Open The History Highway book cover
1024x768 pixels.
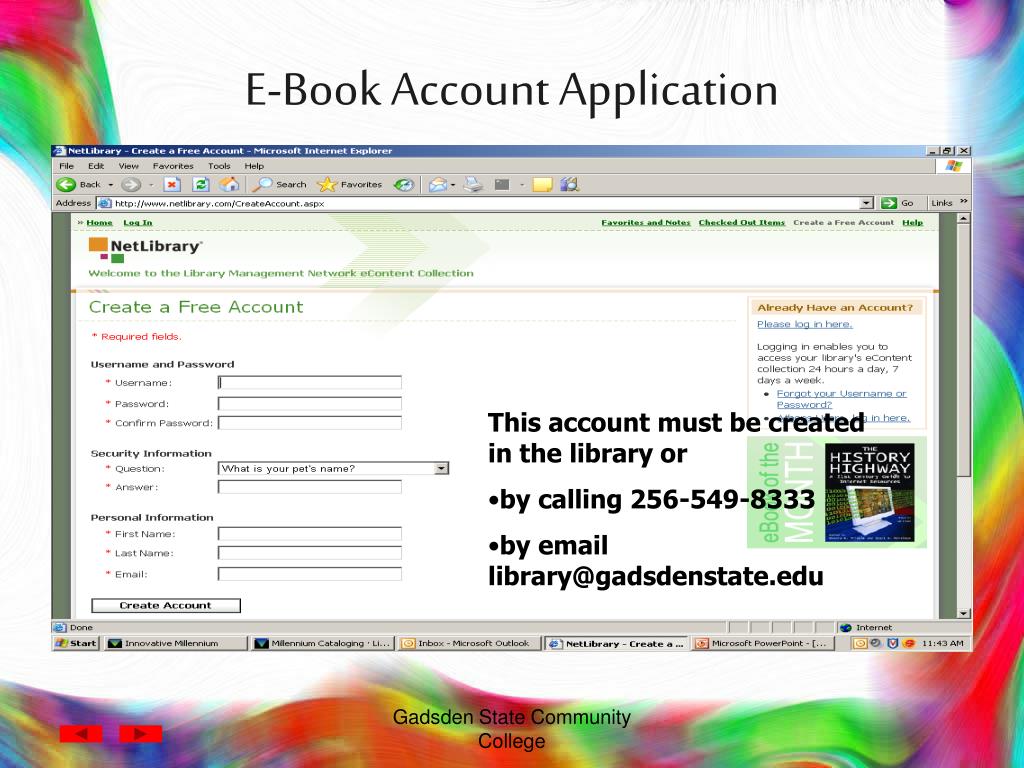(869, 493)
